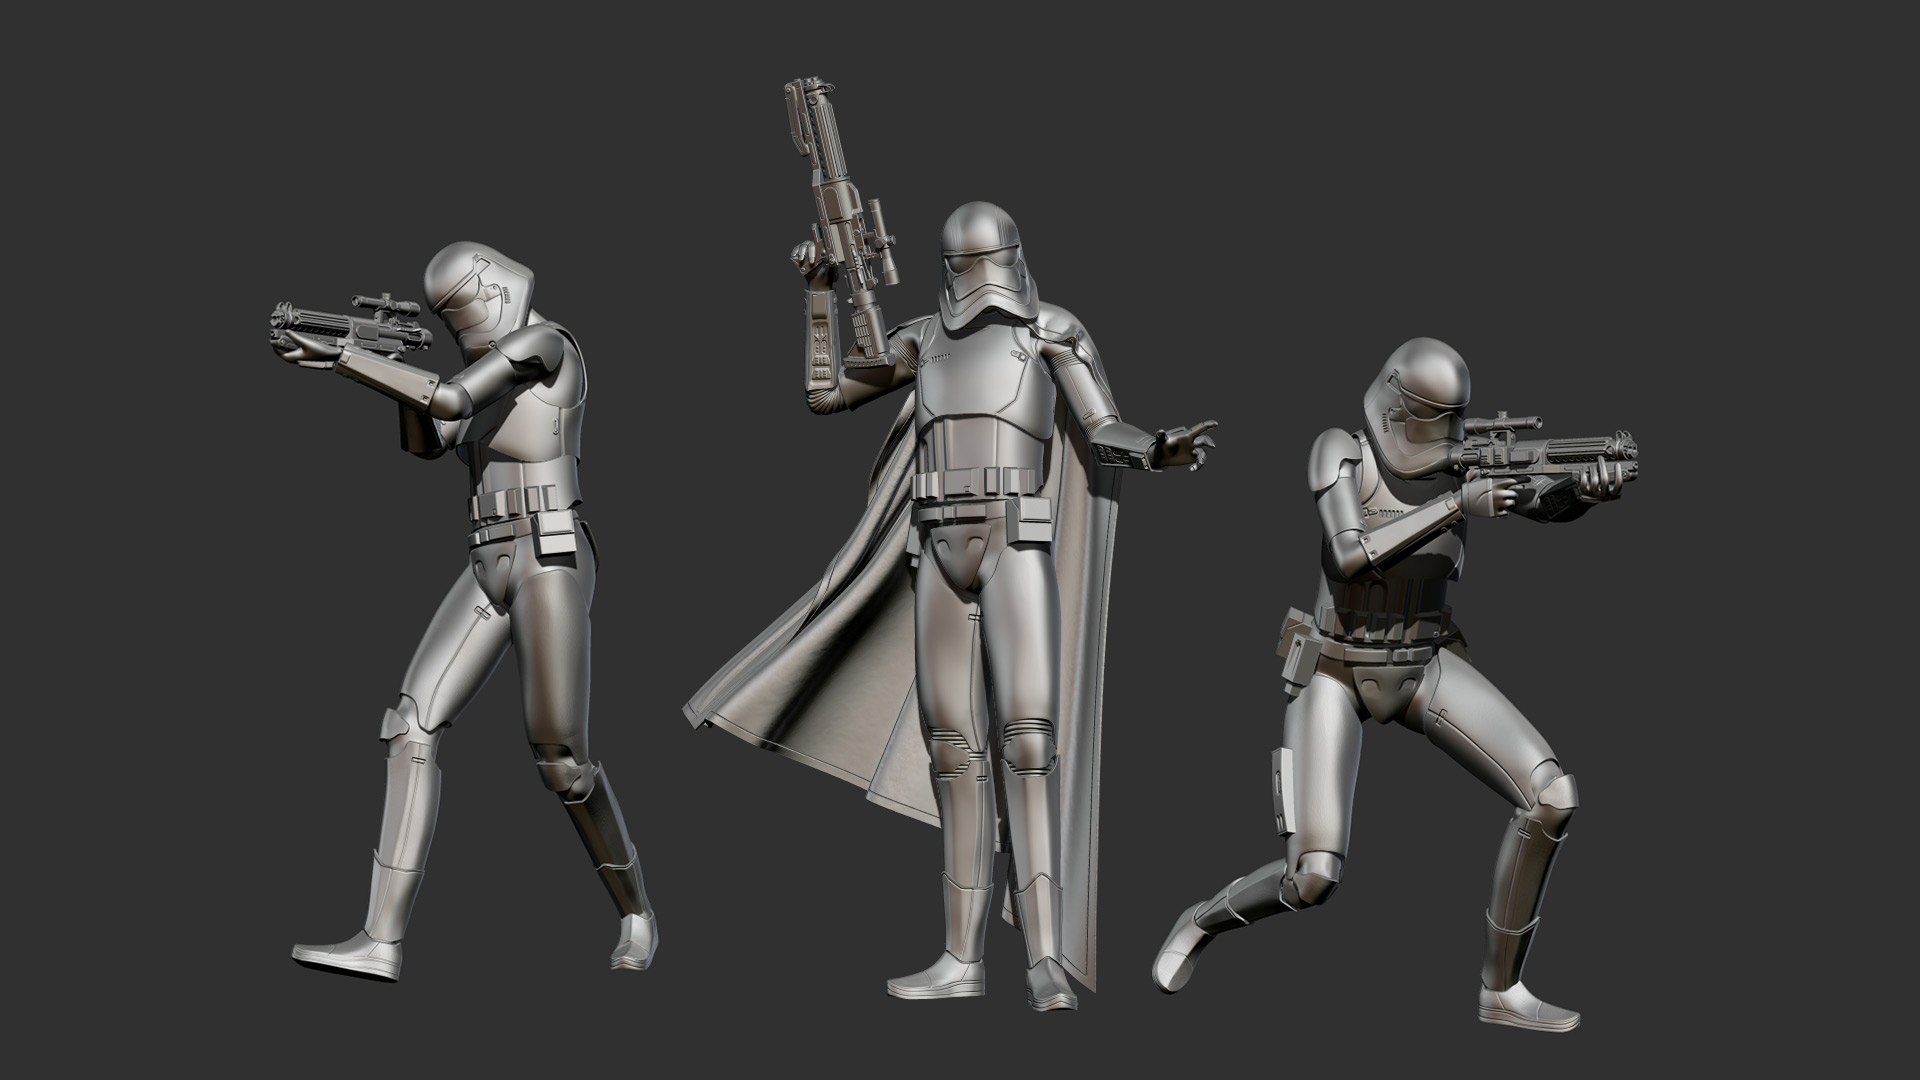
Task: Click the center figure's outstretched pointing hand
Action: (x=1185, y=445)
